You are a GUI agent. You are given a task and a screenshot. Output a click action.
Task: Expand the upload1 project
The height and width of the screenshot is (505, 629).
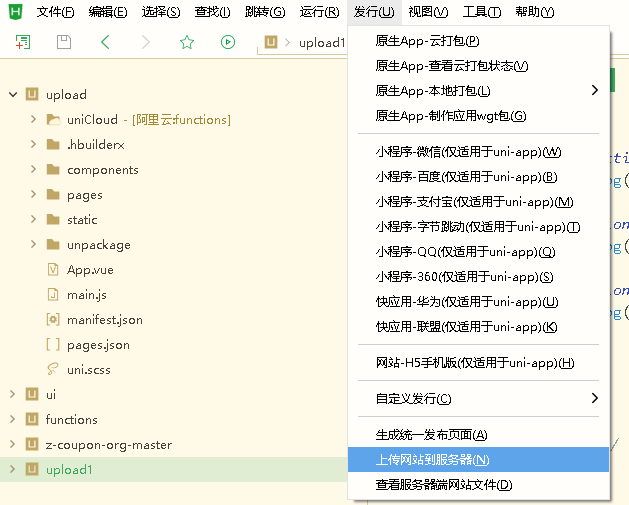coord(13,469)
